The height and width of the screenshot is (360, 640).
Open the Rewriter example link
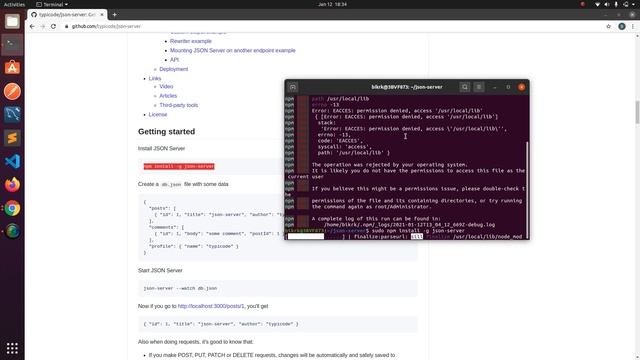[x=191, y=41]
